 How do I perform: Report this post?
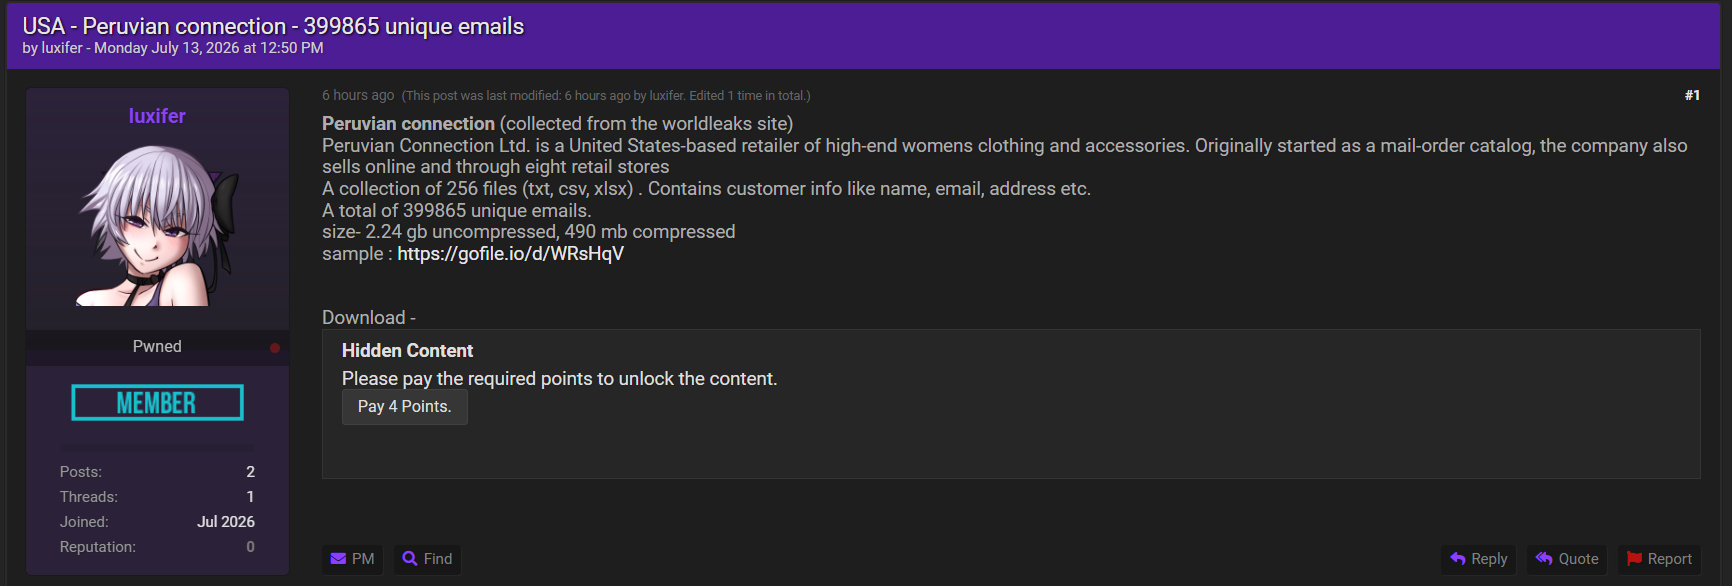click(1660, 559)
